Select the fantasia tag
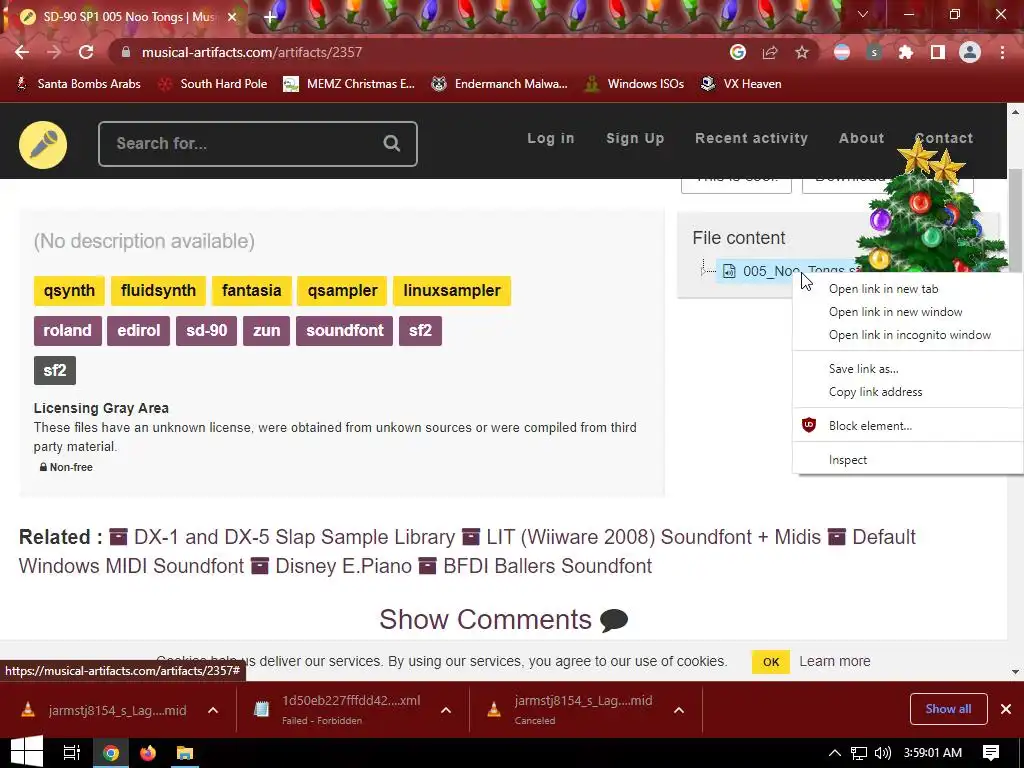 coord(251,291)
